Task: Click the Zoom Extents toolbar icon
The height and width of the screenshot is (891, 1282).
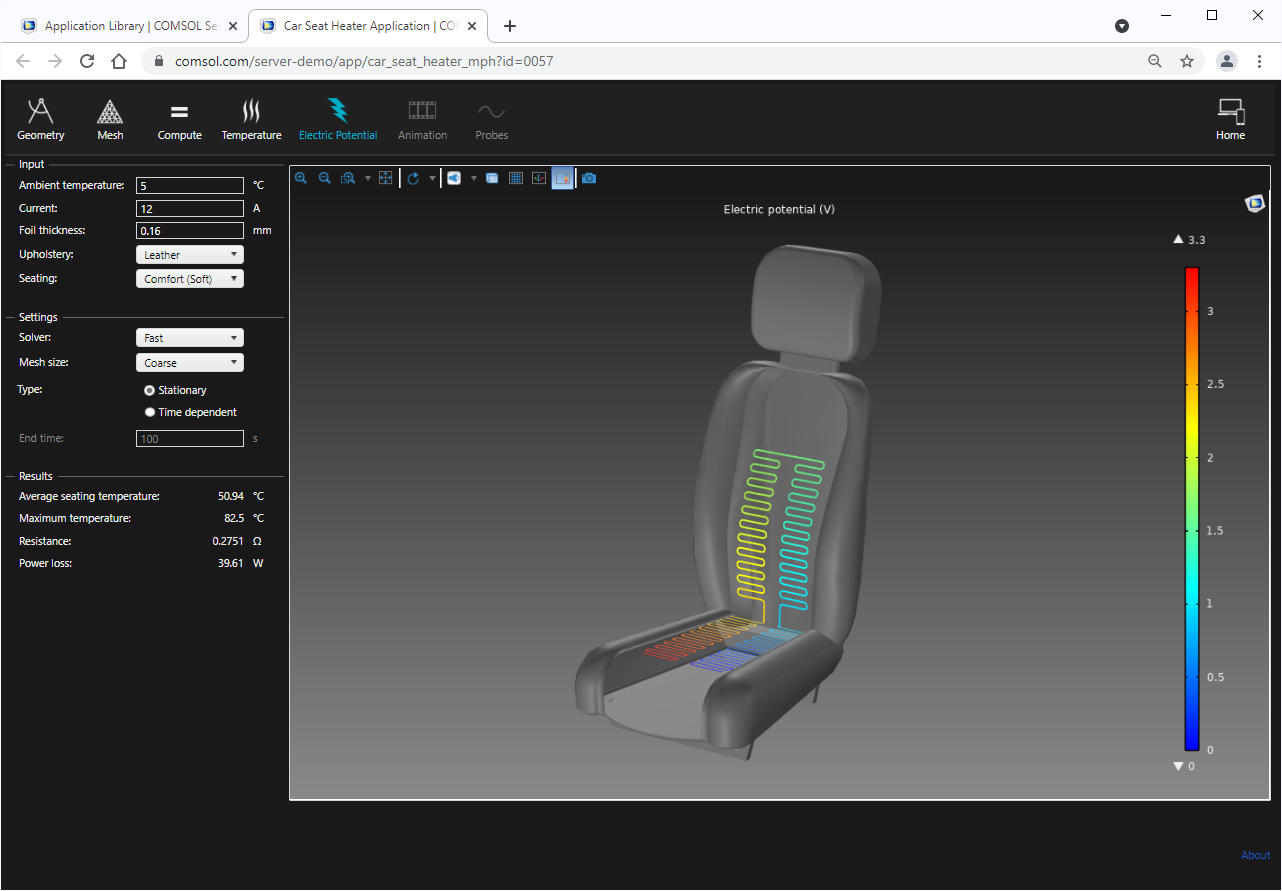Action: pos(386,177)
